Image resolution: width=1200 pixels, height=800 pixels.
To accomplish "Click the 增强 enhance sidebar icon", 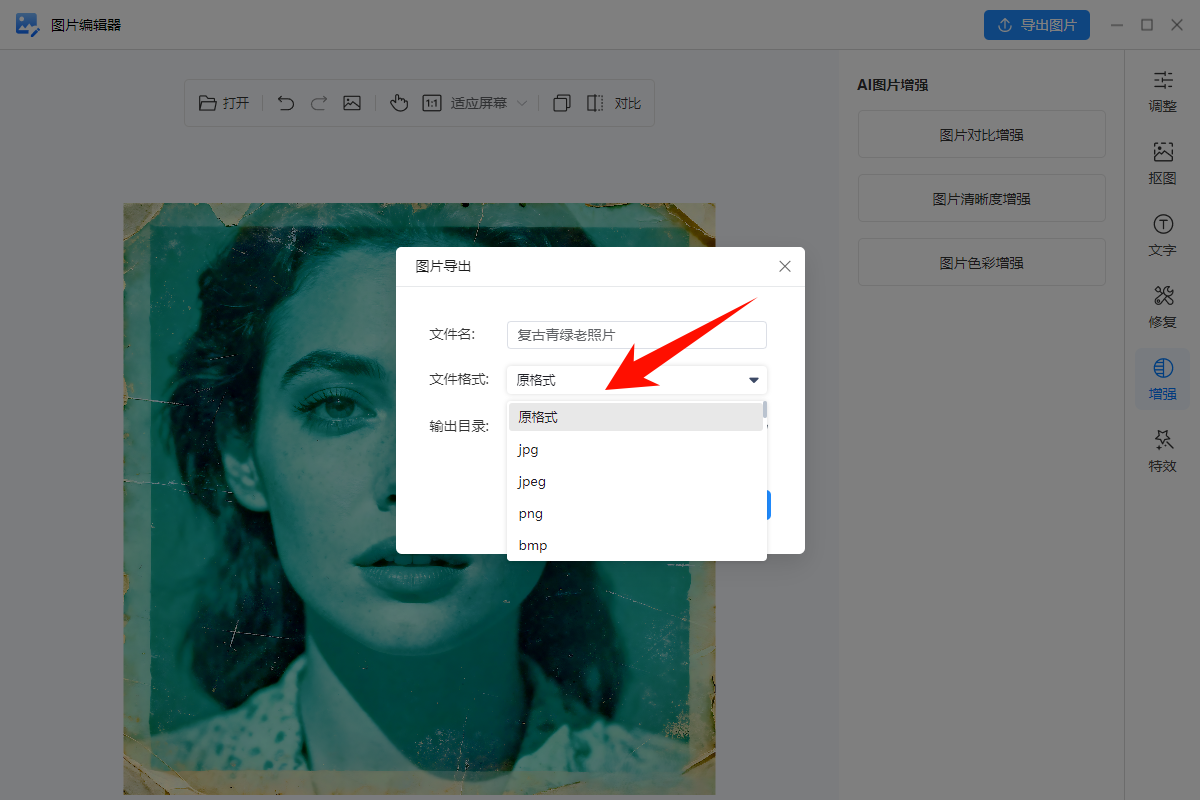I will coord(1162,379).
